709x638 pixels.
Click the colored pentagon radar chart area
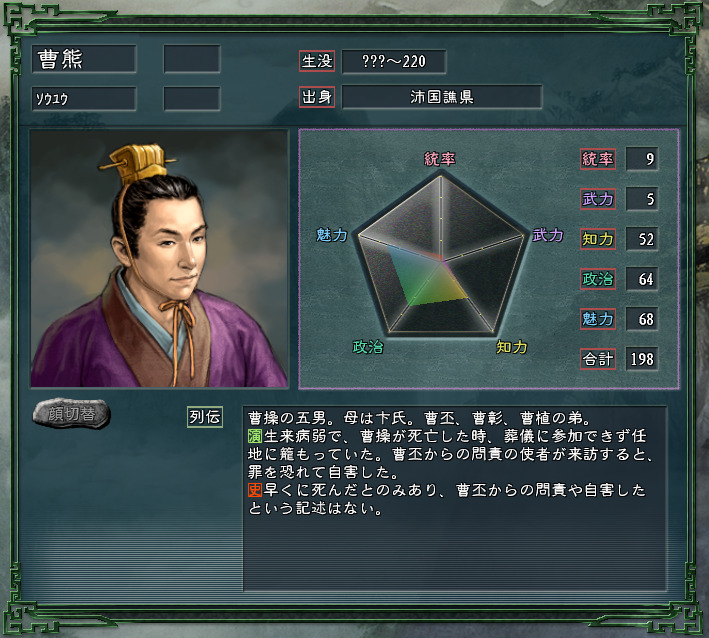coord(441,254)
